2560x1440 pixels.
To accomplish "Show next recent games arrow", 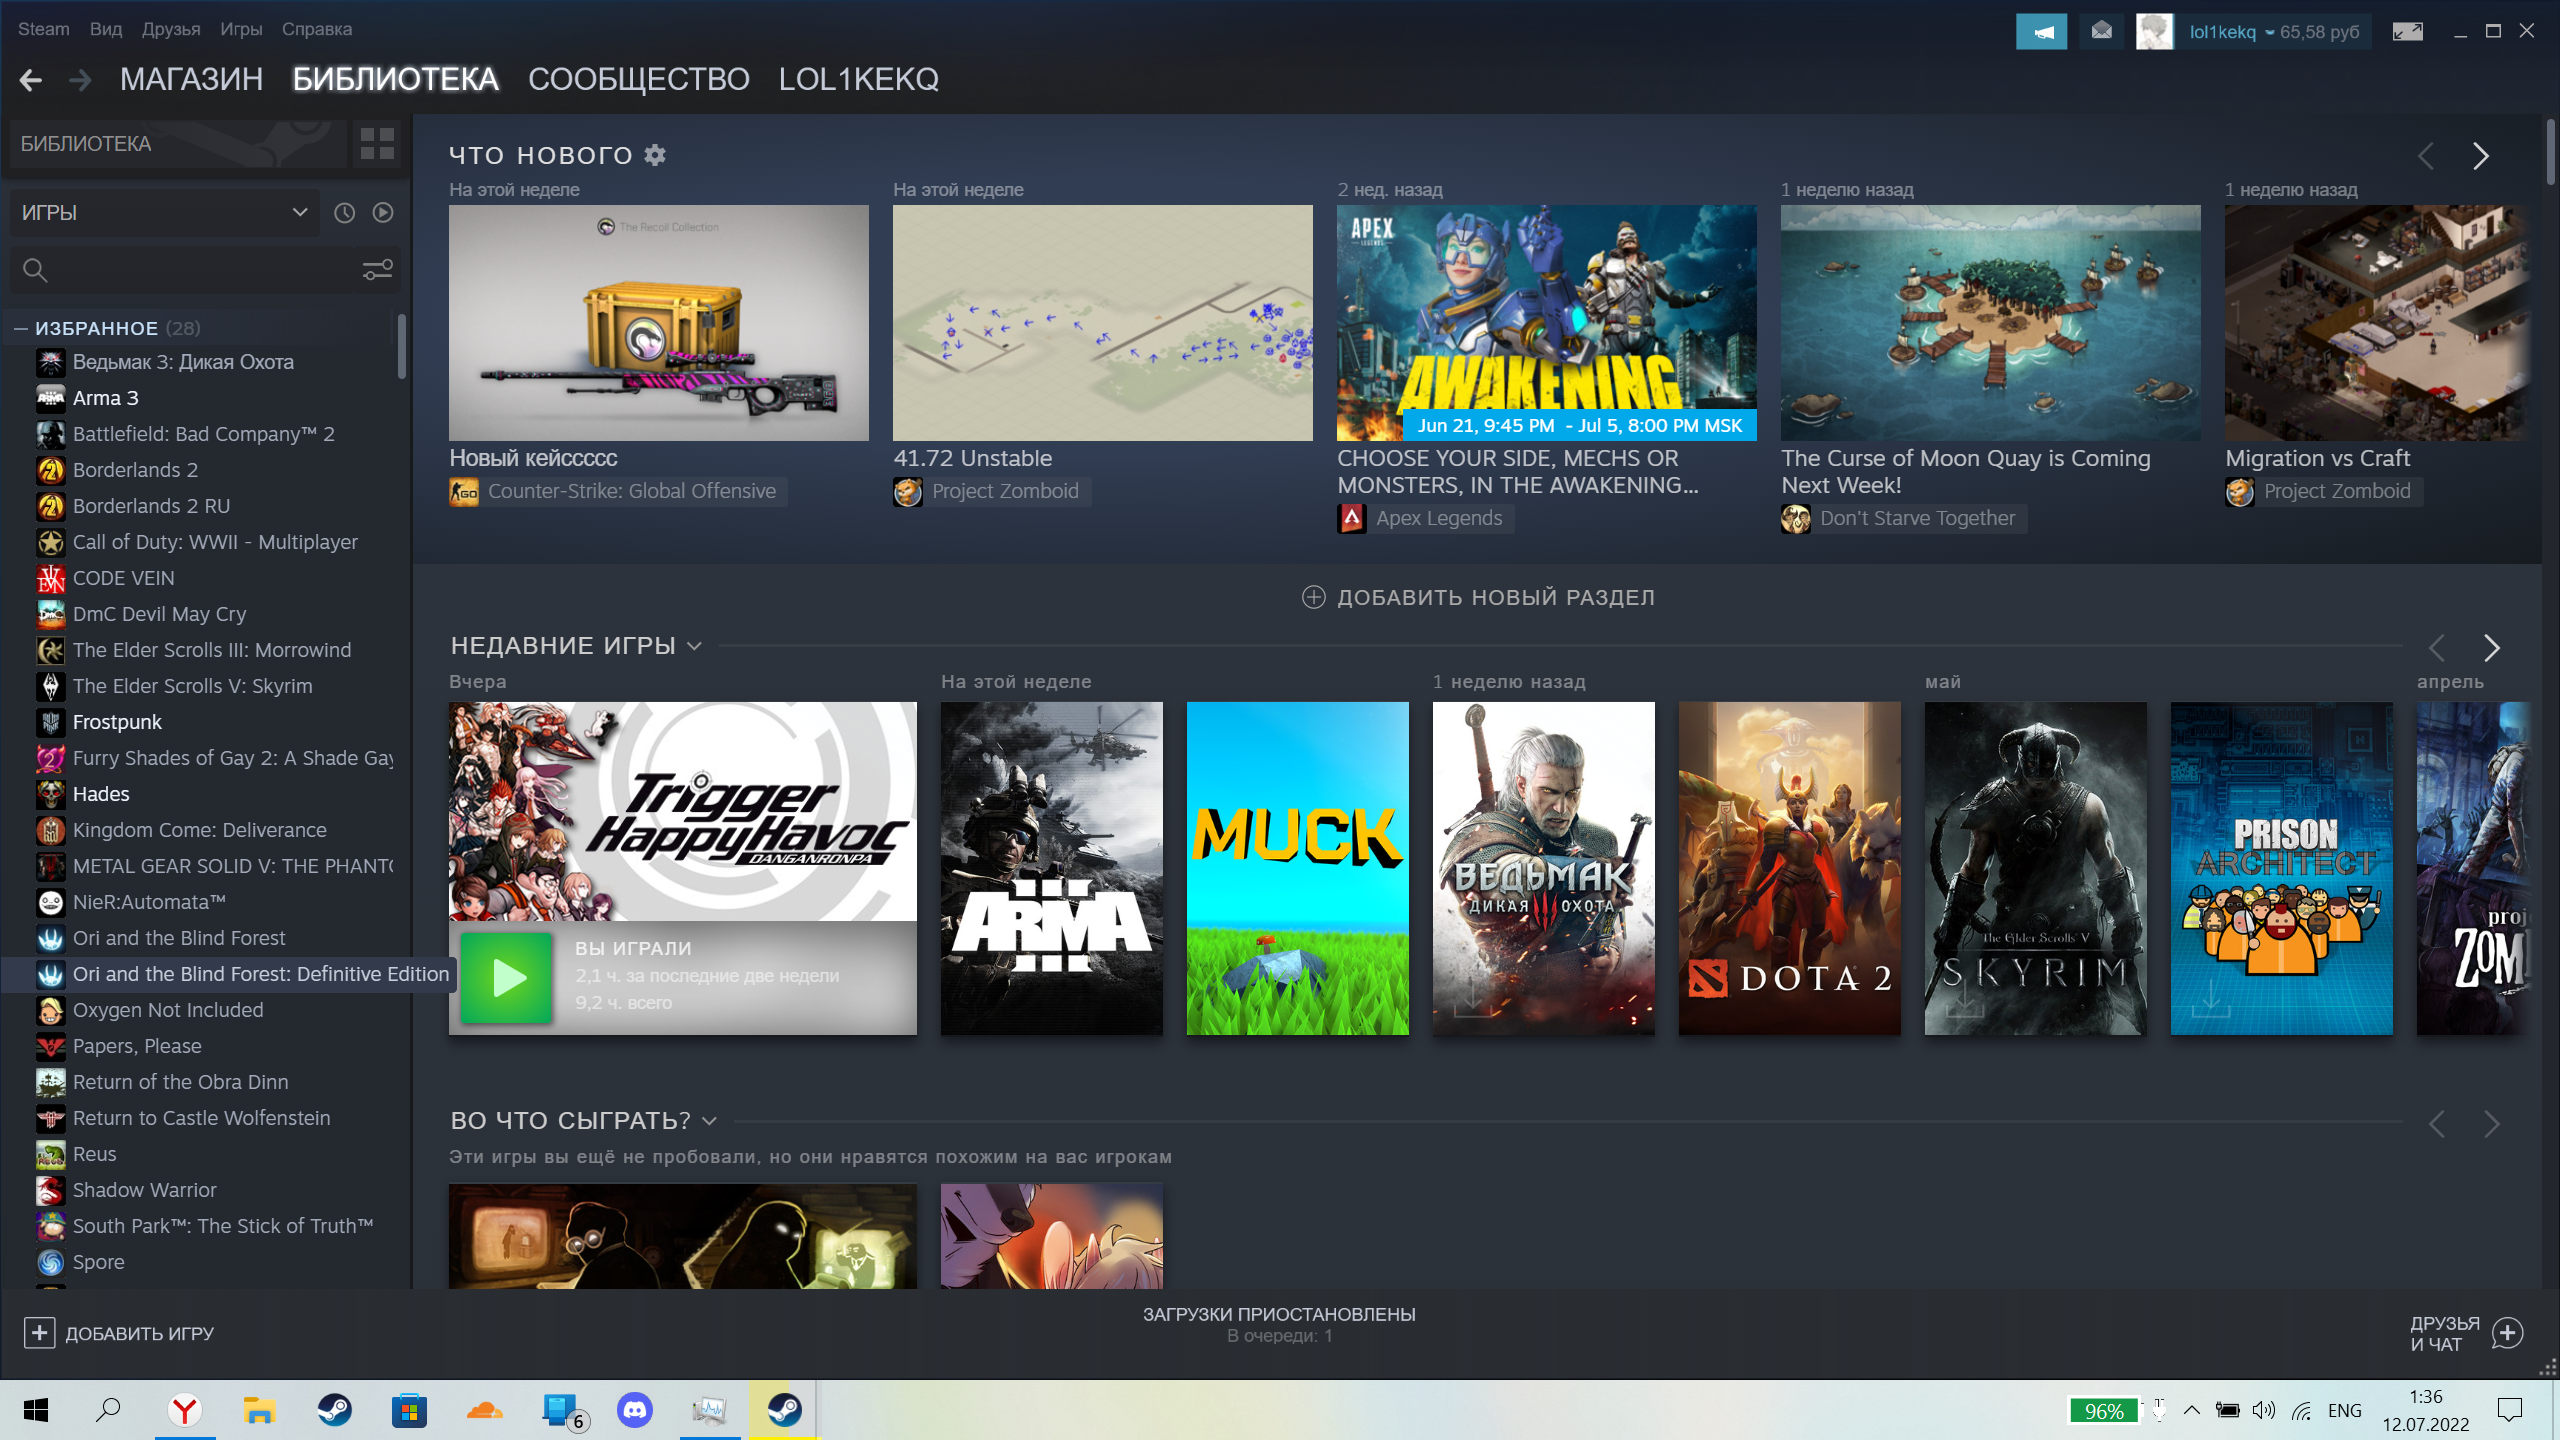I will tap(2491, 648).
